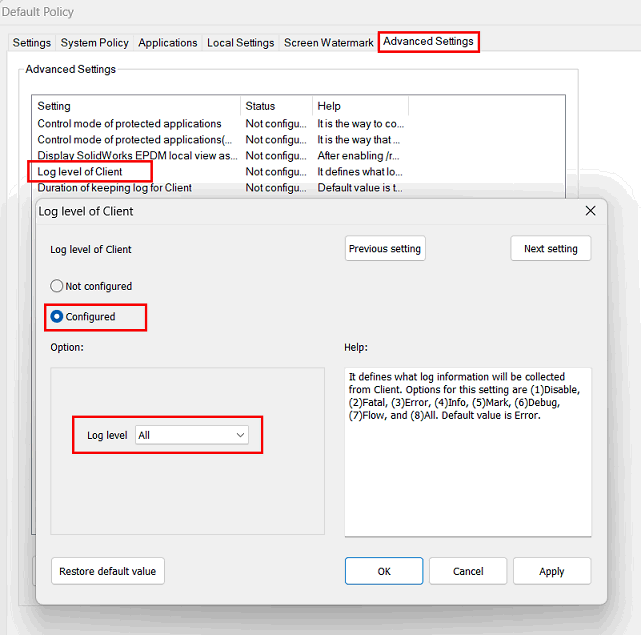Sort list by the Status column header
This screenshot has height=635, width=641.
276,106
